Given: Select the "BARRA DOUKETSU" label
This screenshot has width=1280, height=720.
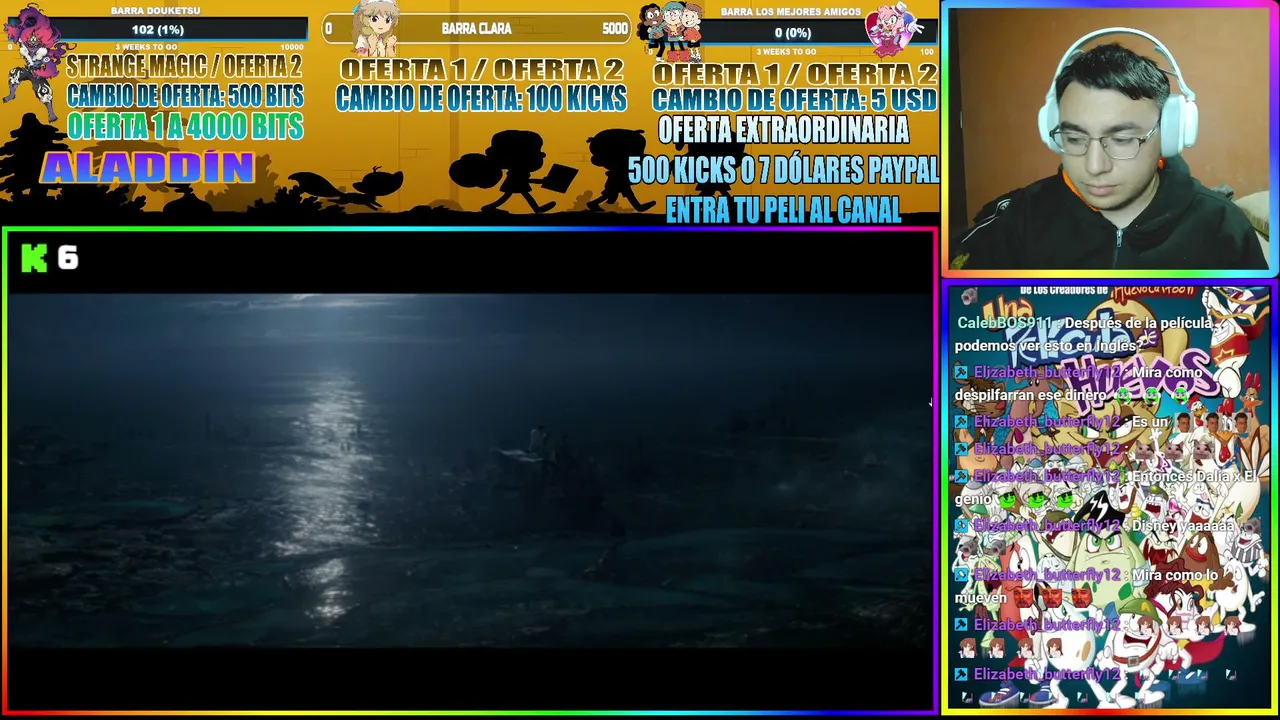Looking at the screenshot, I should [157, 10].
